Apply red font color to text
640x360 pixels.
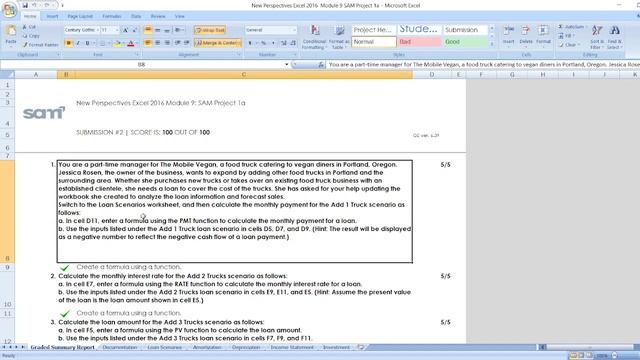131,43
